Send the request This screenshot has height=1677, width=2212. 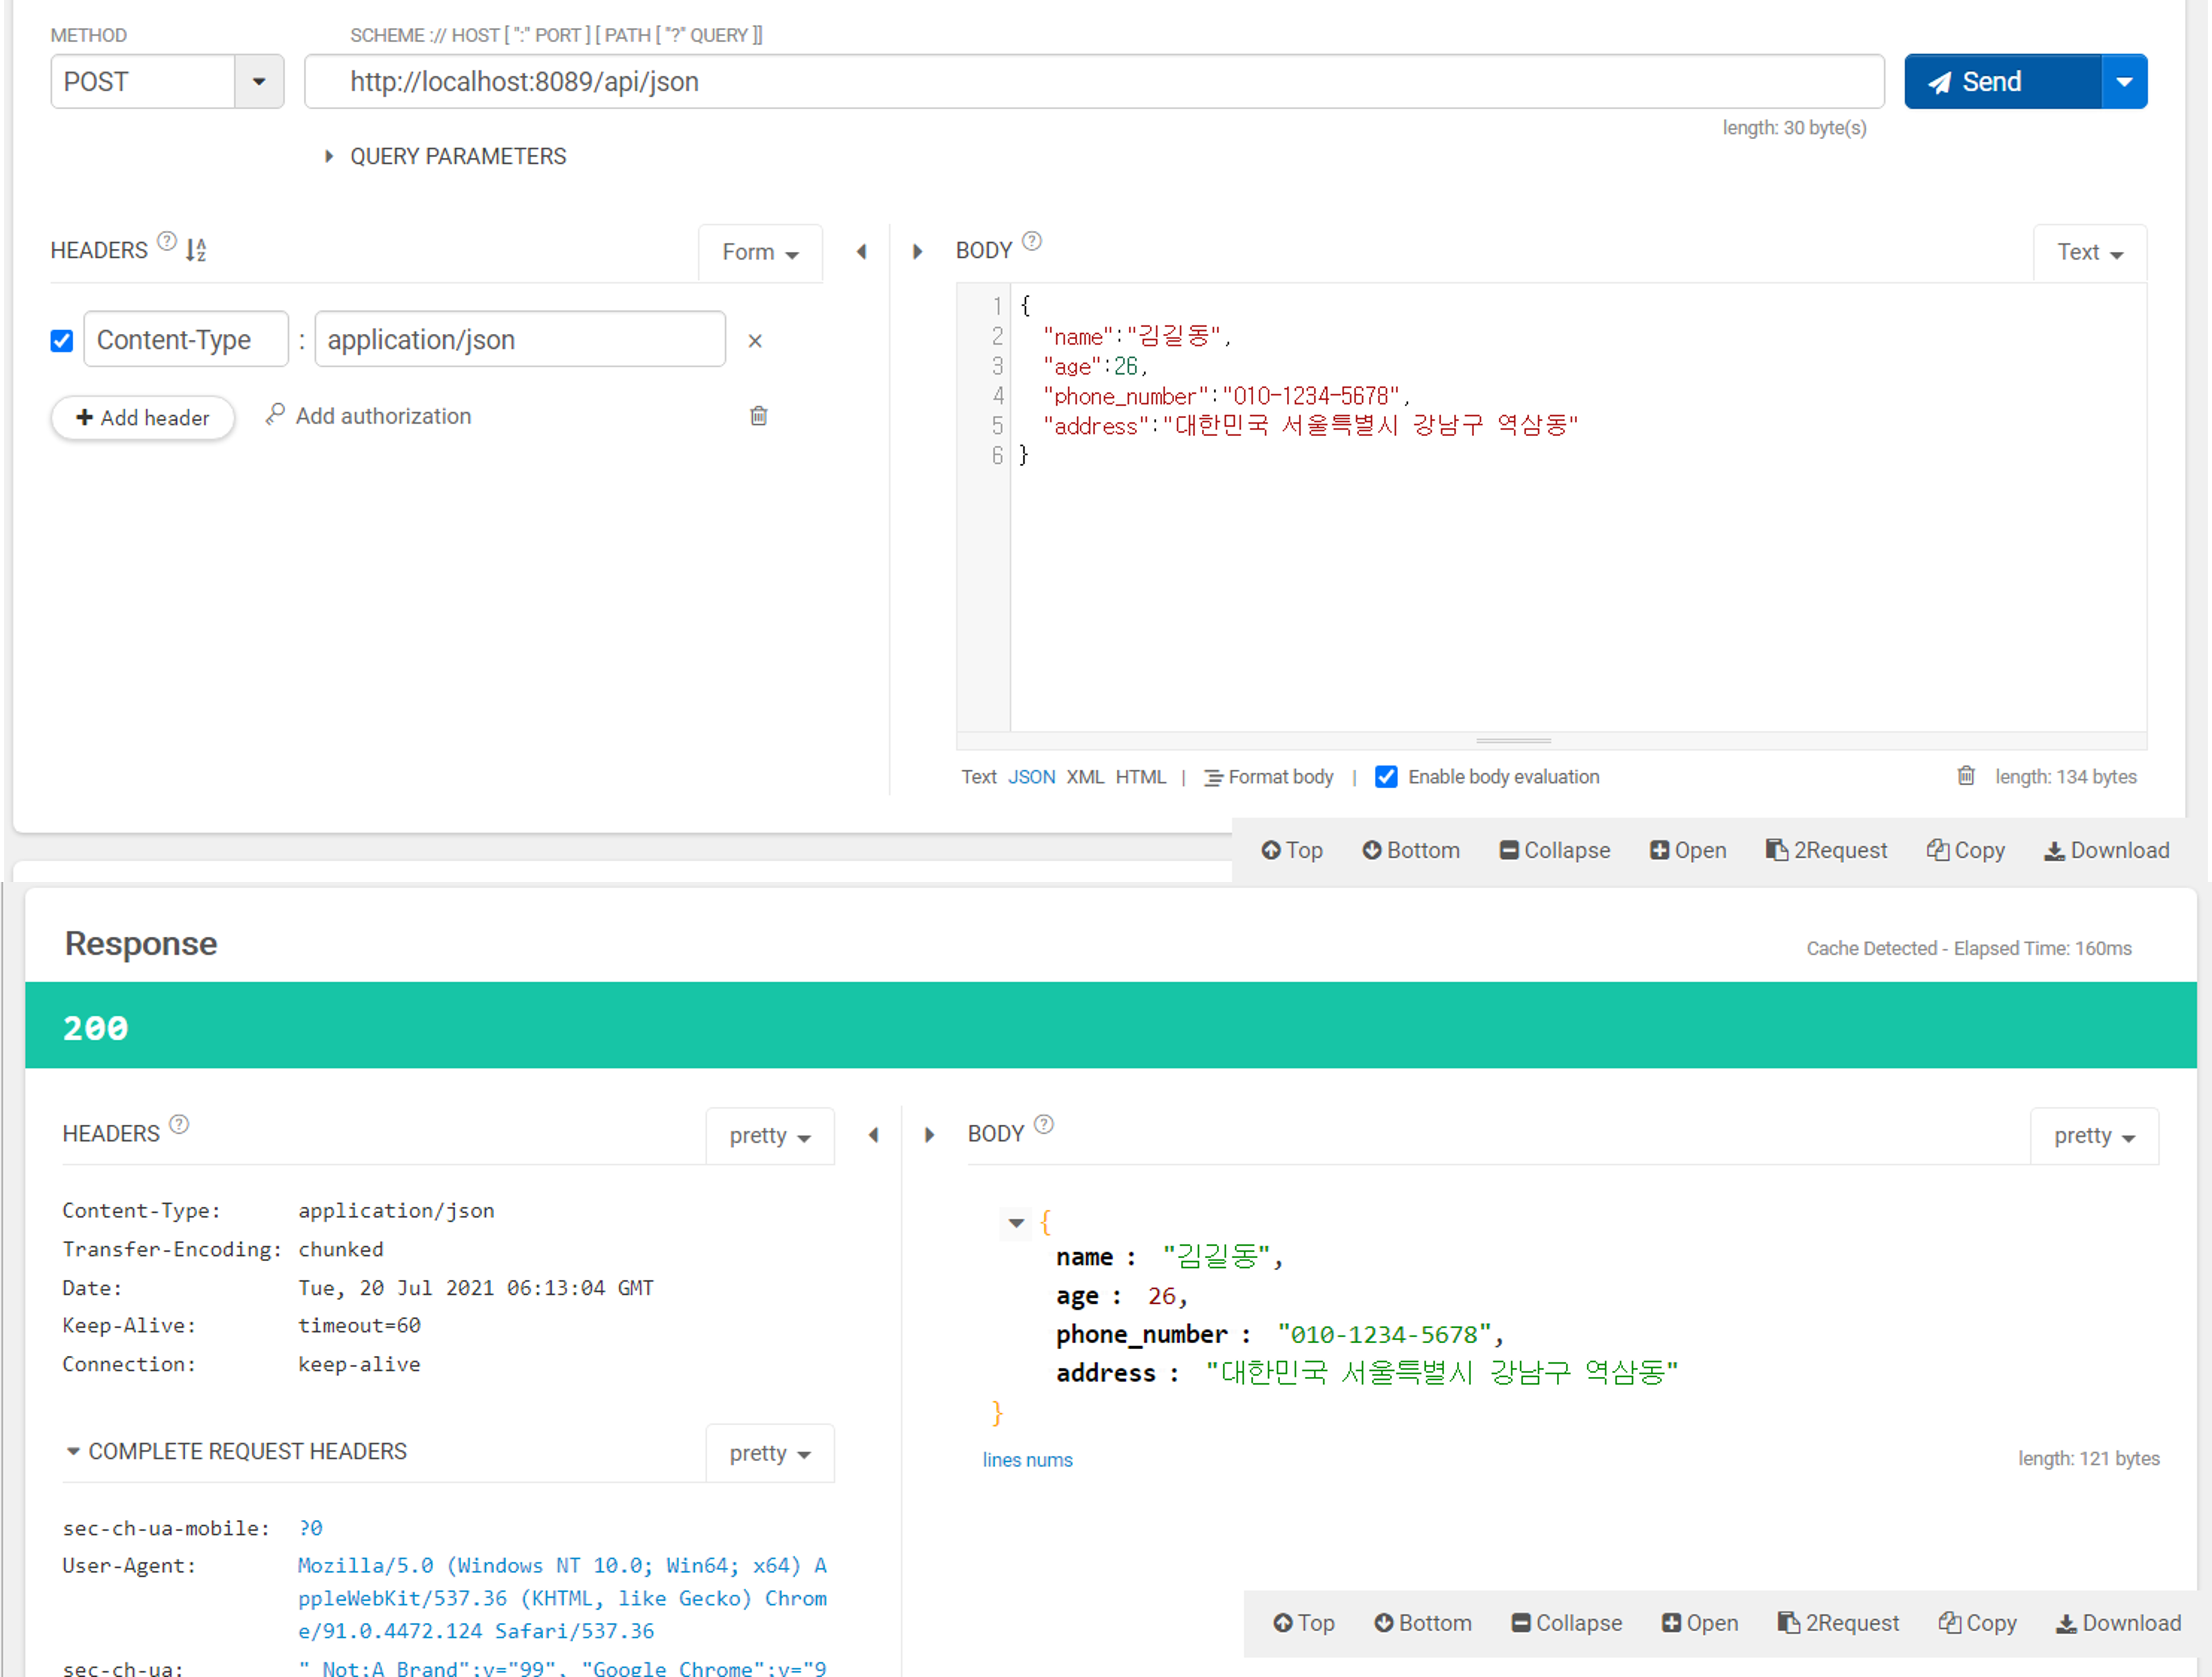[2002, 81]
